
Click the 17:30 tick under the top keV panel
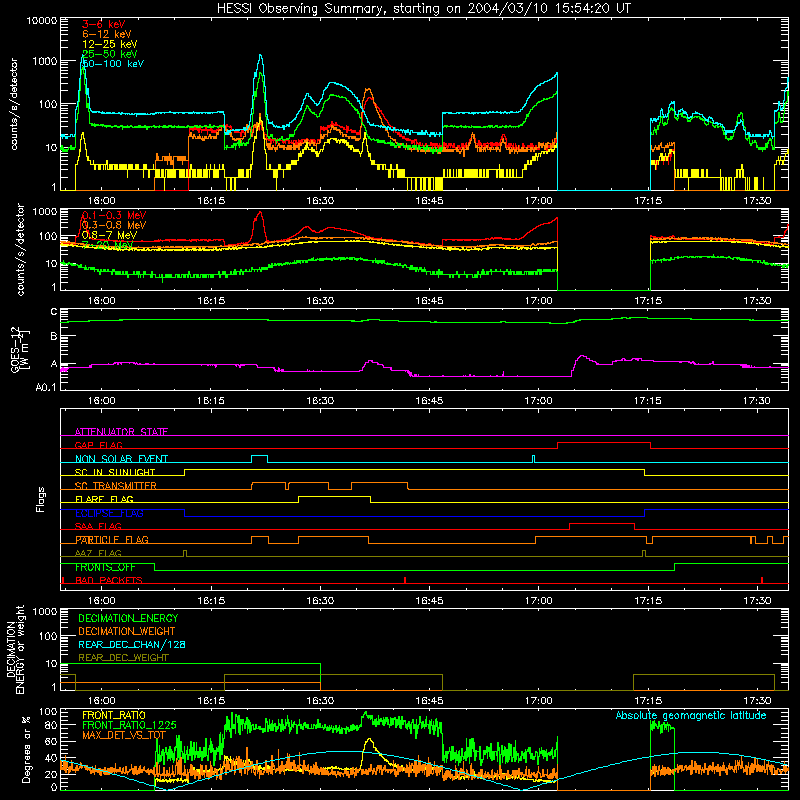click(757, 201)
